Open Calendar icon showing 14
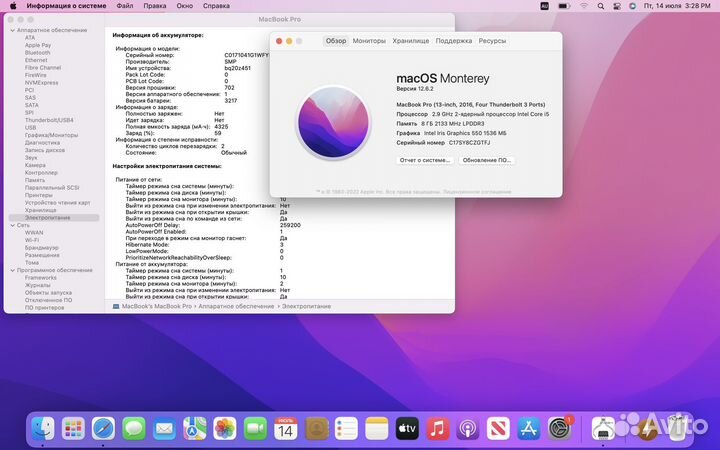This screenshot has height=450, width=720. [x=286, y=429]
